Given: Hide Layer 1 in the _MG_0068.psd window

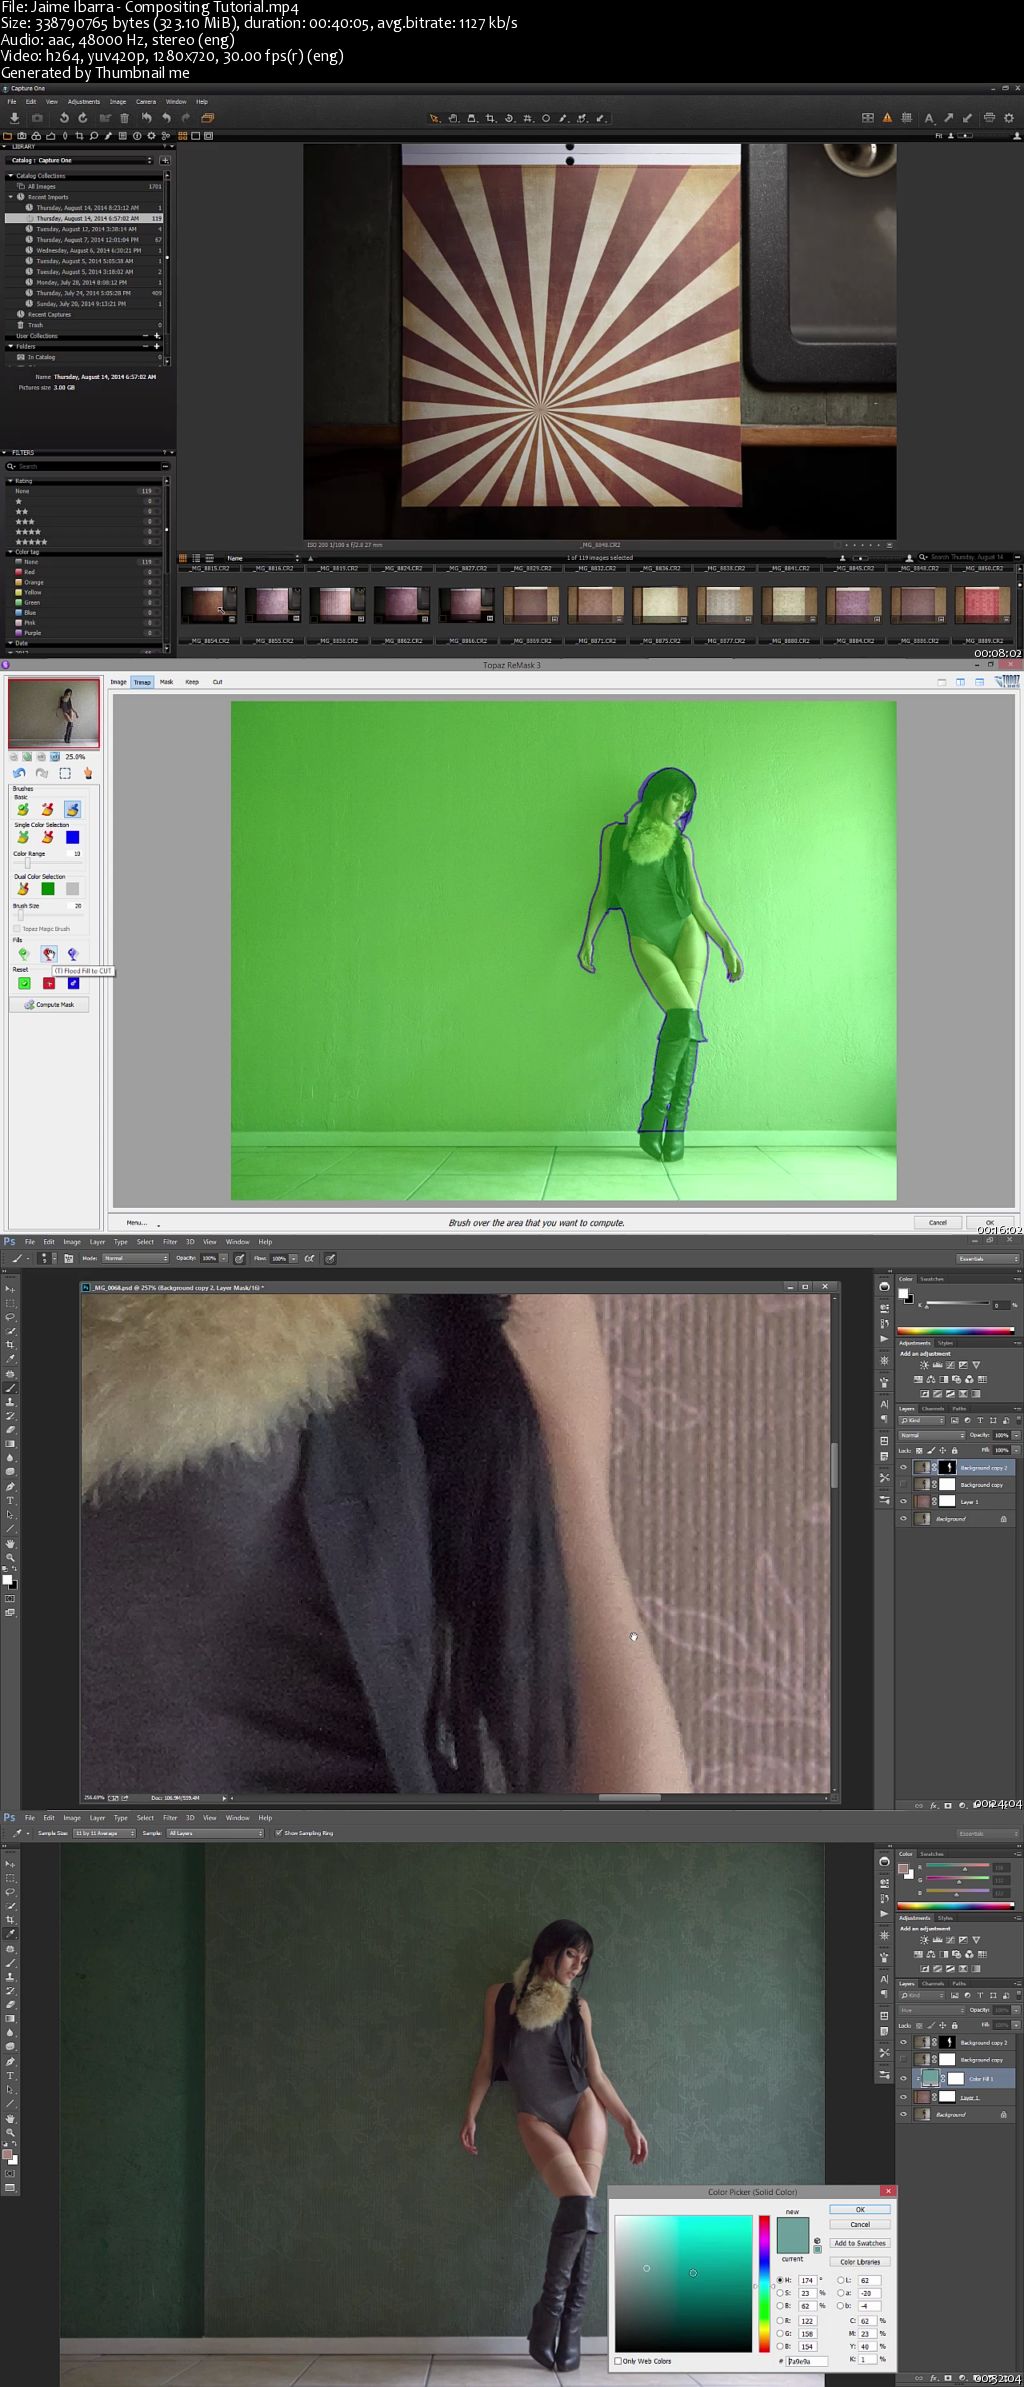Looking at the screenshot, I should pos(904,1502).
